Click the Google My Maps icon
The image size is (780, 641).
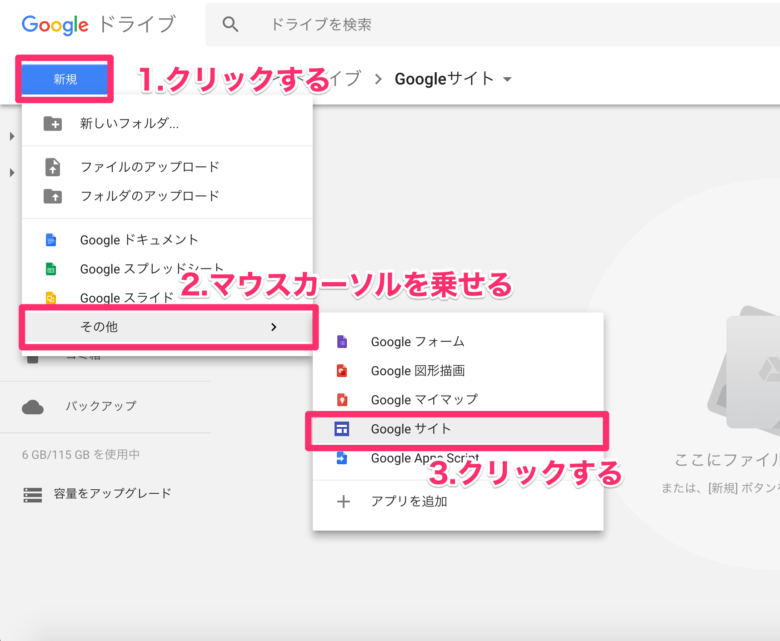point(342,400)
